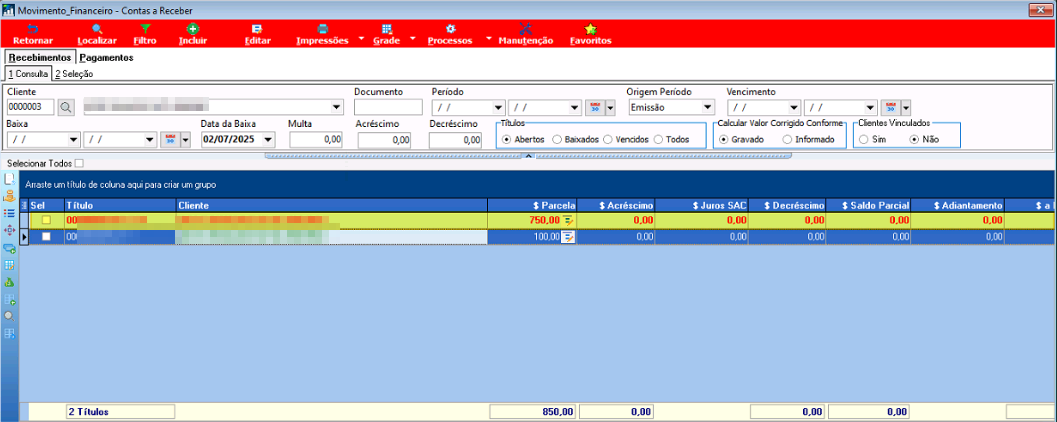Image resolution: width=1057 pixels, height=422 pixels.
Task: Sort by the $ Parcela column header
Action: pos(531,205)
